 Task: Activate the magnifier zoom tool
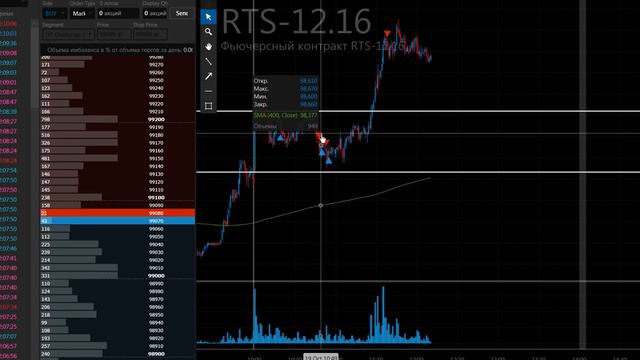click(x=209, y=32)
